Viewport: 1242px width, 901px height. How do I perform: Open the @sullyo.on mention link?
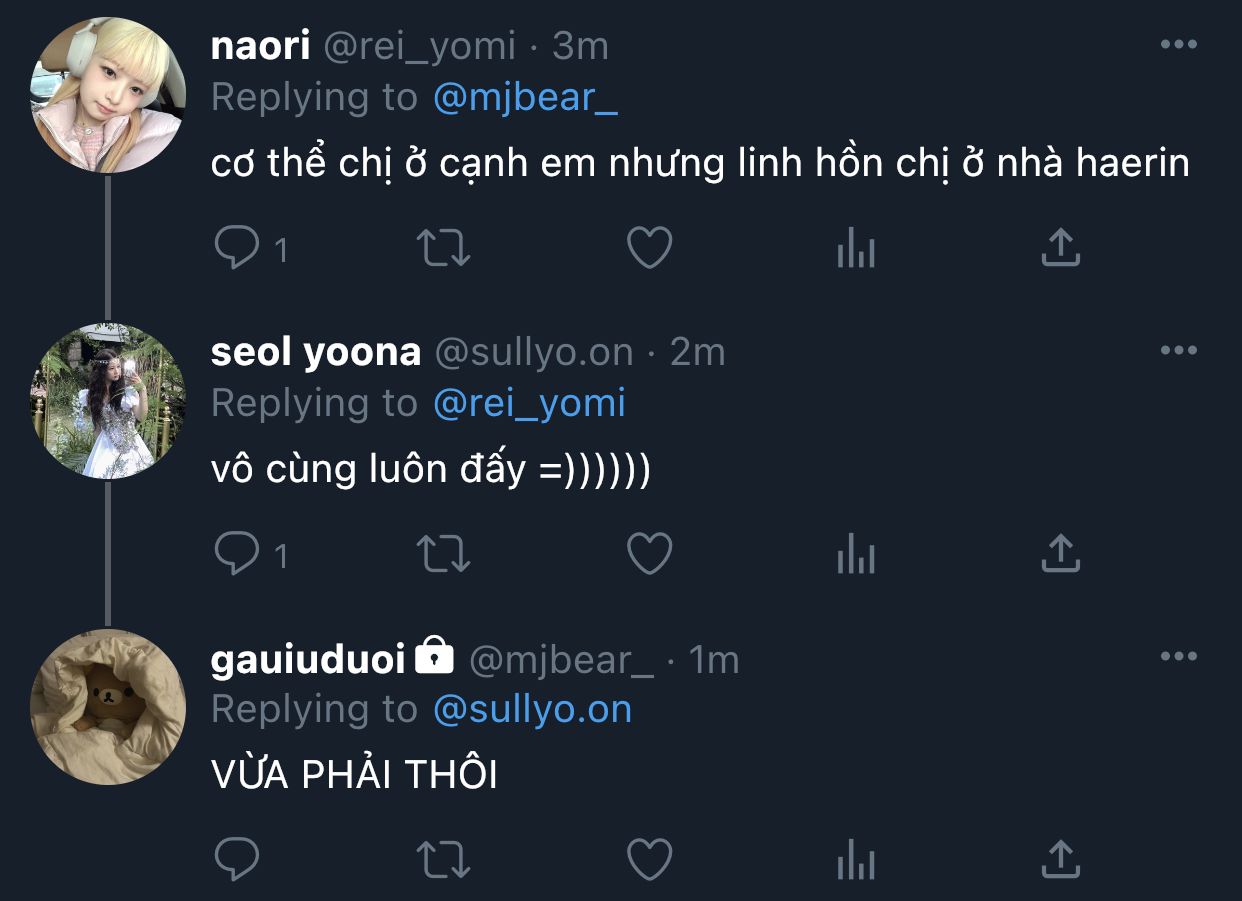[533, 710]
